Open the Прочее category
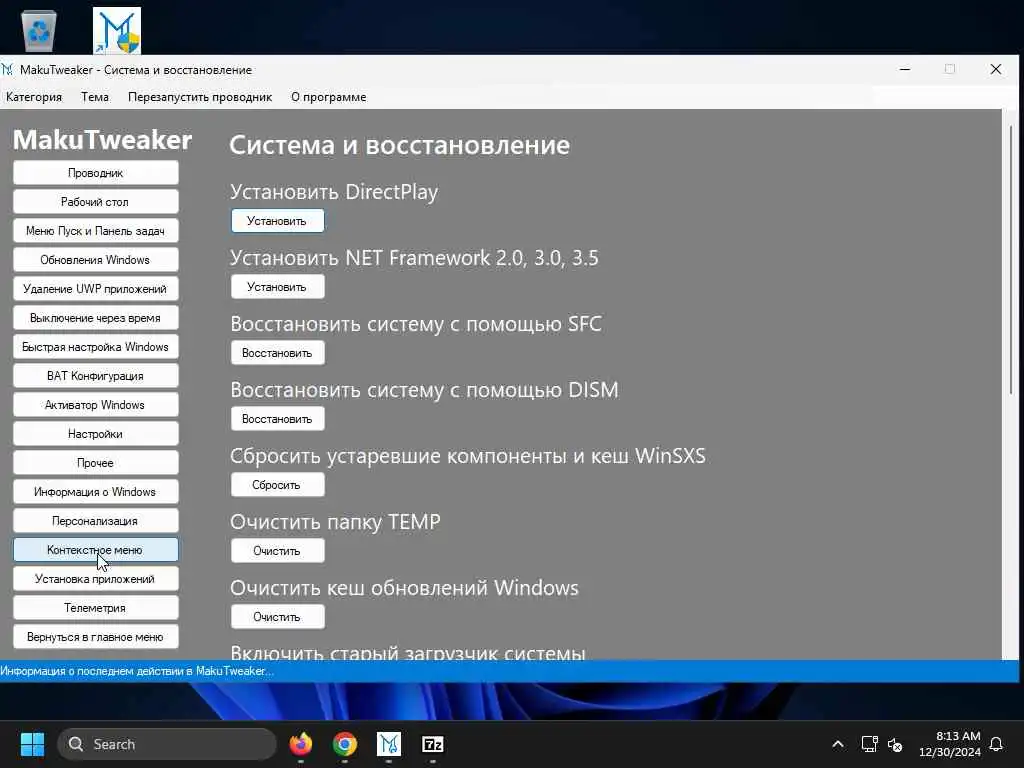This screenshot has height=768, width=1024. point(95,462)
